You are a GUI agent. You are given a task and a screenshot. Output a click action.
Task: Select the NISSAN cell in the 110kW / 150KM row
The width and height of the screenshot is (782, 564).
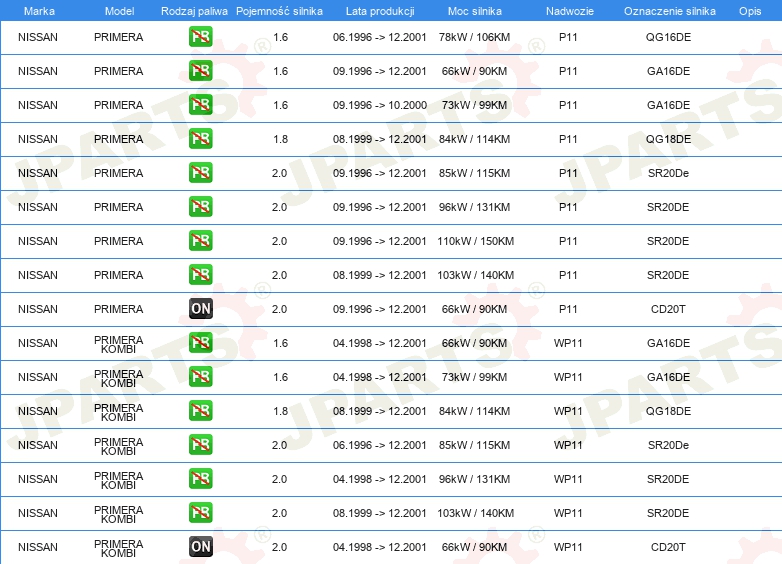(38, 241)
